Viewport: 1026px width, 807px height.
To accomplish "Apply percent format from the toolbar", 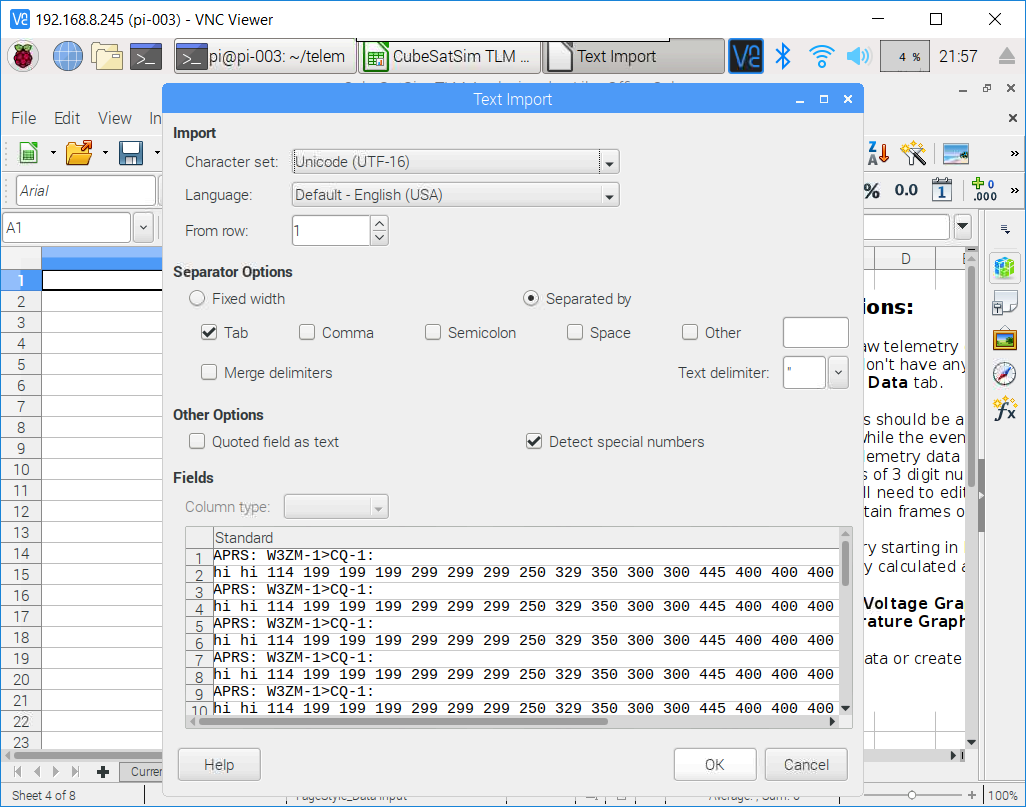I will tap(872, 190).
